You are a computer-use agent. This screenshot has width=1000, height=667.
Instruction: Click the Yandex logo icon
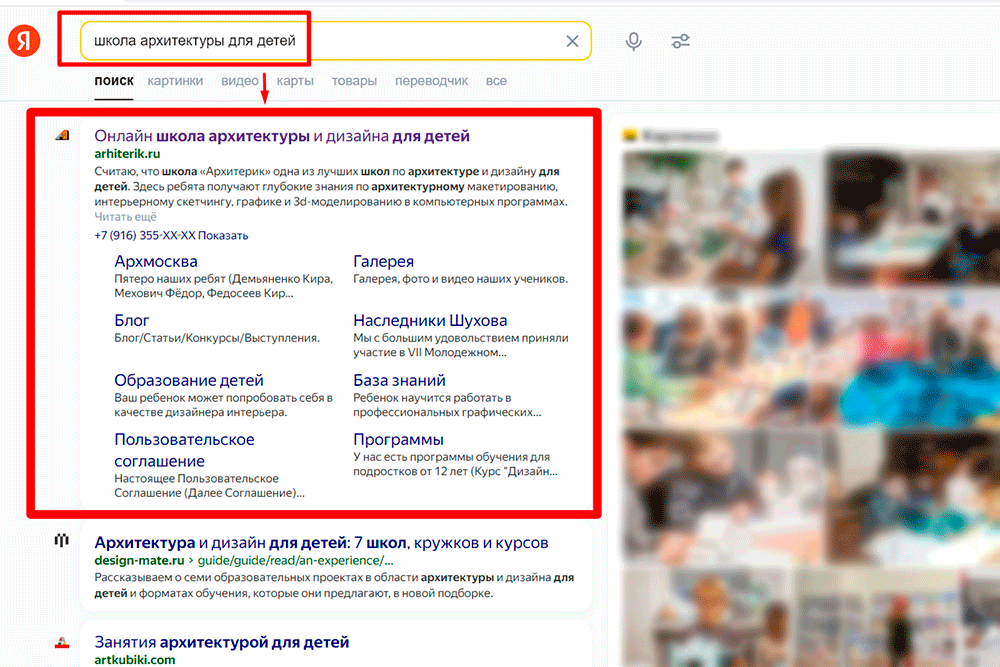24,41
